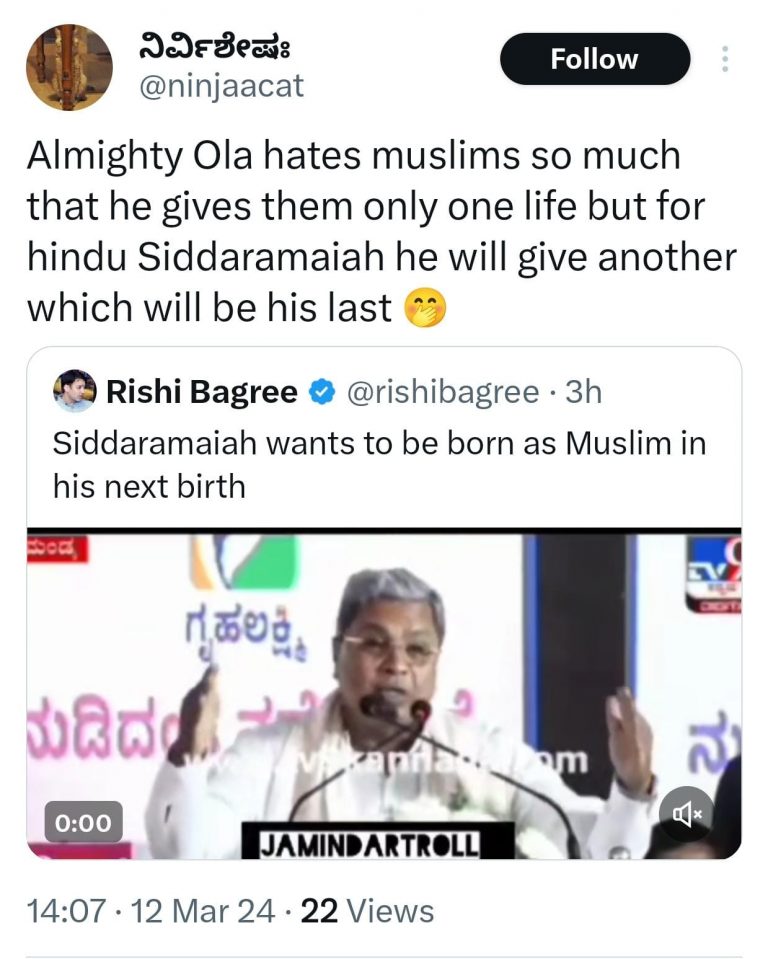Follow the @ninjaacat account
768x959 pixels.
(595, 59)
